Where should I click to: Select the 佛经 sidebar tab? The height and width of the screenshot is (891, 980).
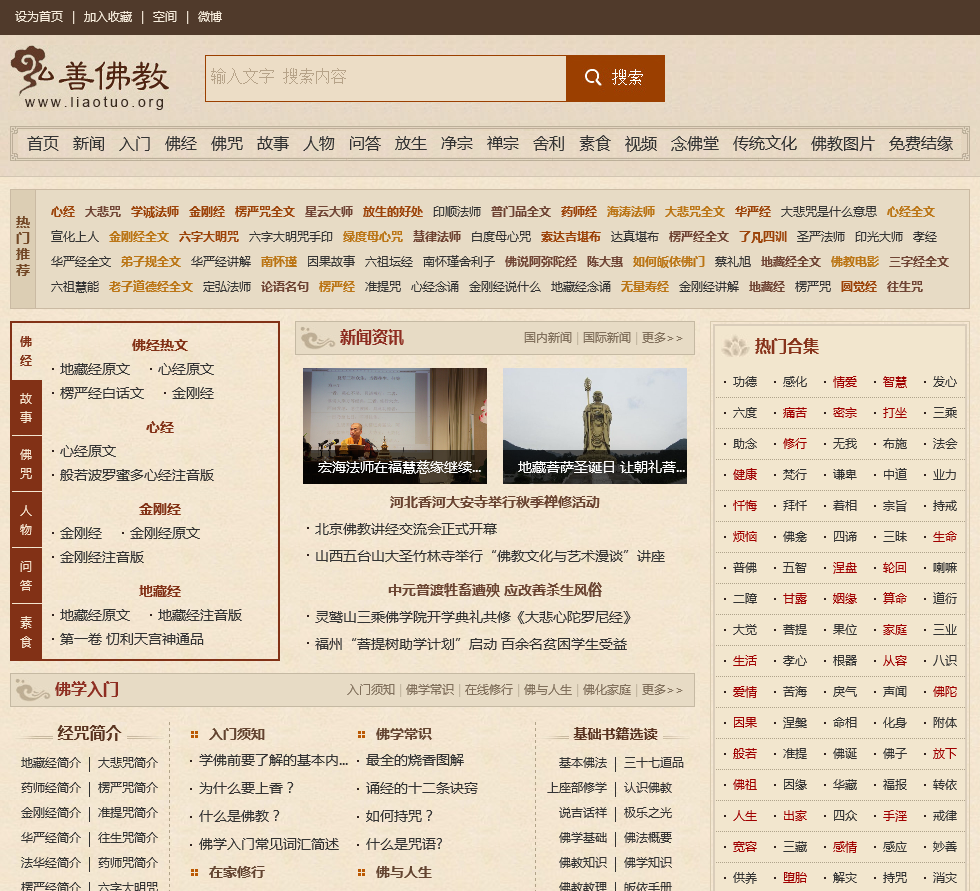[x=26, y=351]
